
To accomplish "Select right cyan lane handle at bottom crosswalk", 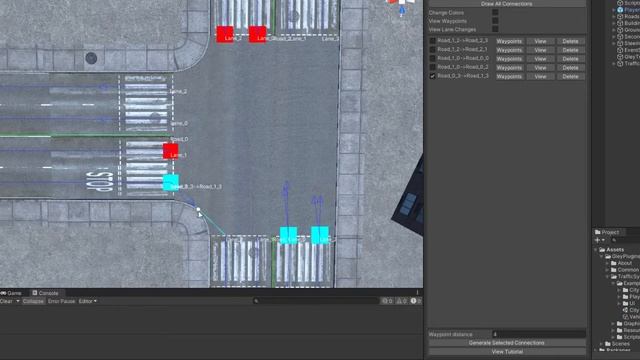I will point(320,236).
